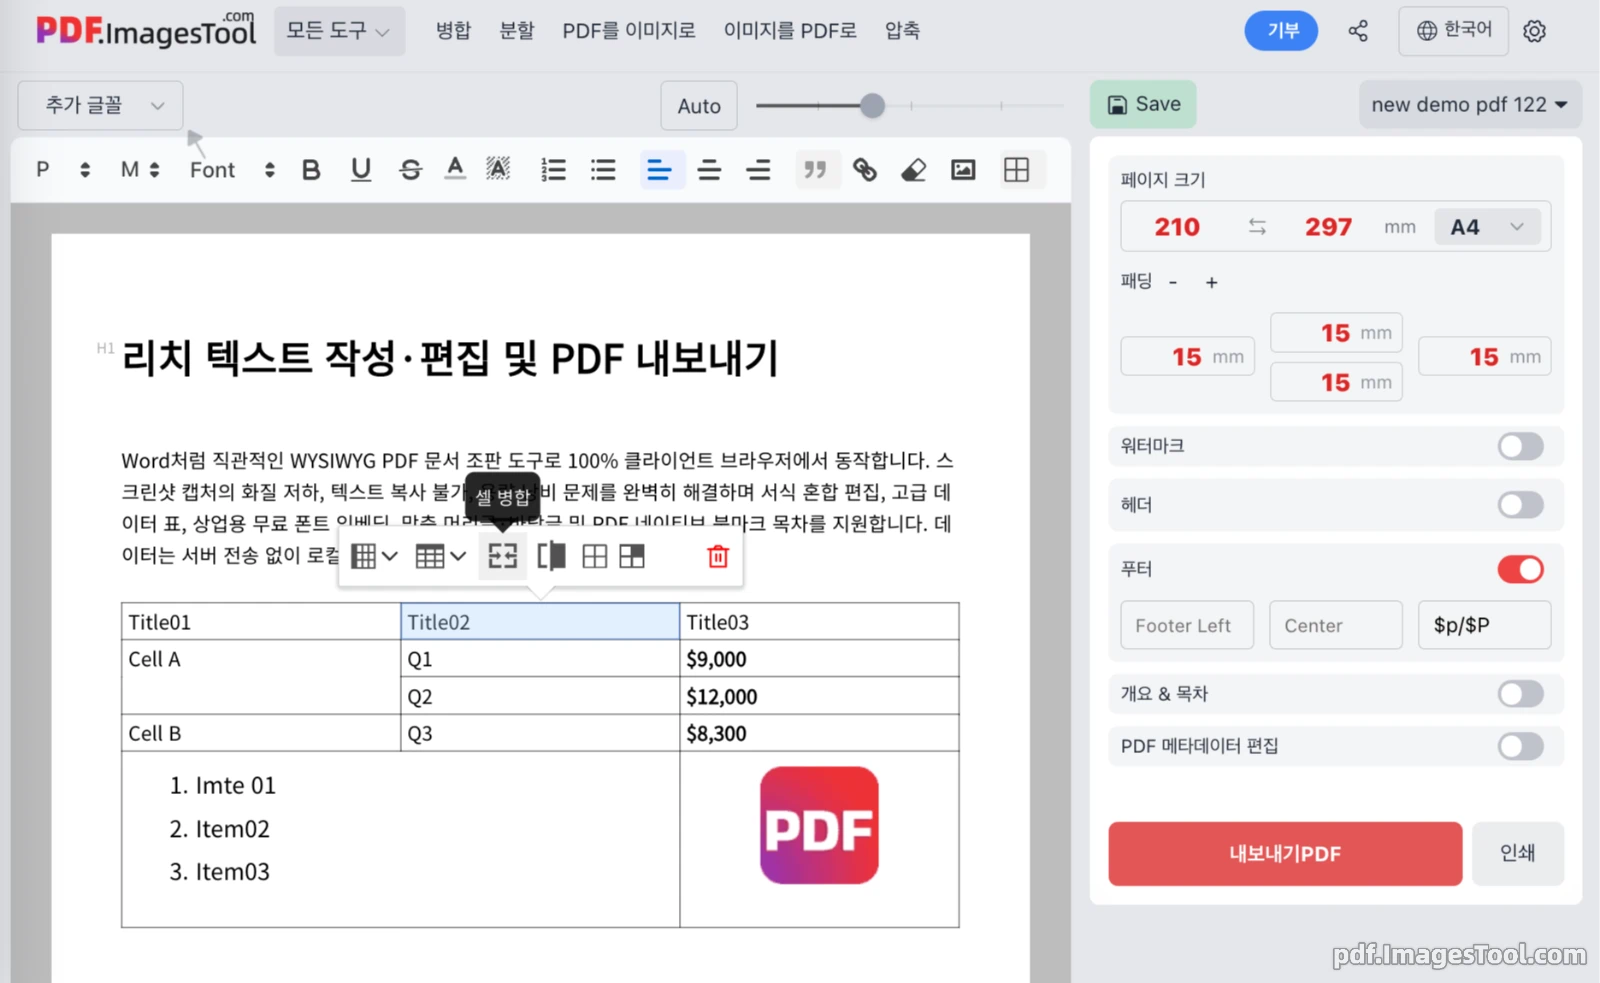This screenshot has width=1600, height=983.
Task: Delete the table with trash icon
Action: (718, 556)
